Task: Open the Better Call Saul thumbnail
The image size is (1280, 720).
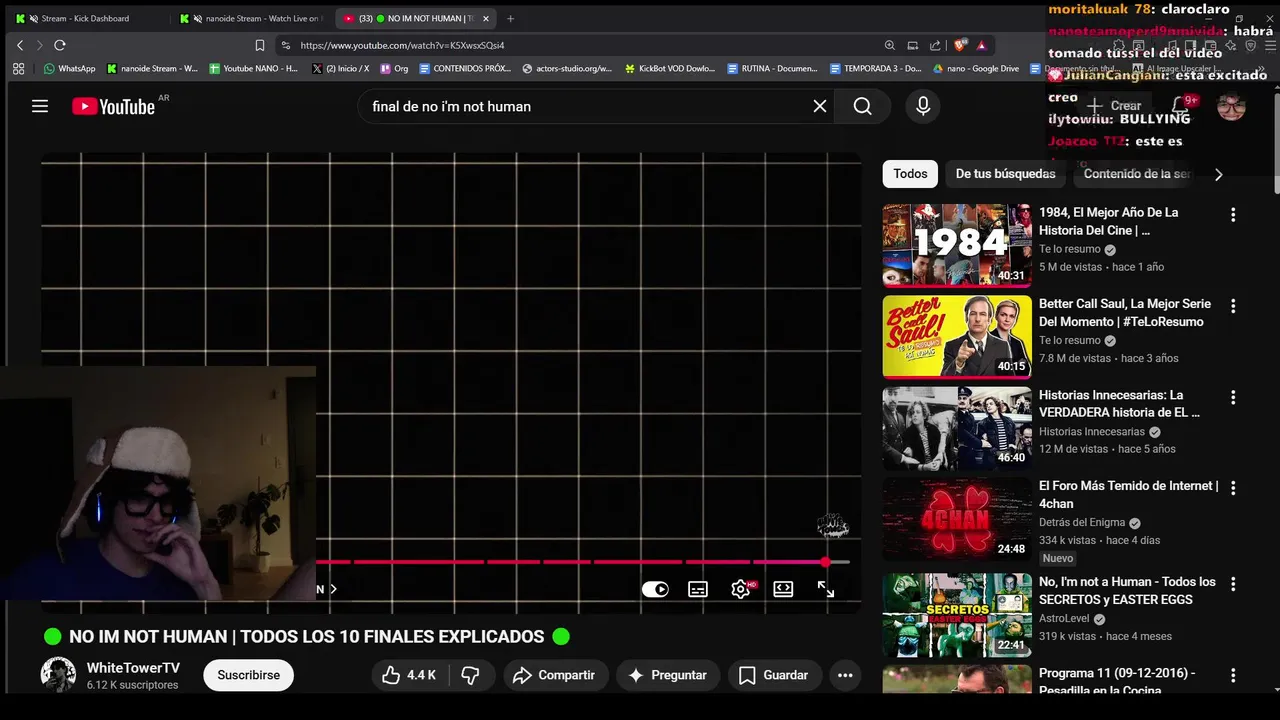Action: (957, 337)
